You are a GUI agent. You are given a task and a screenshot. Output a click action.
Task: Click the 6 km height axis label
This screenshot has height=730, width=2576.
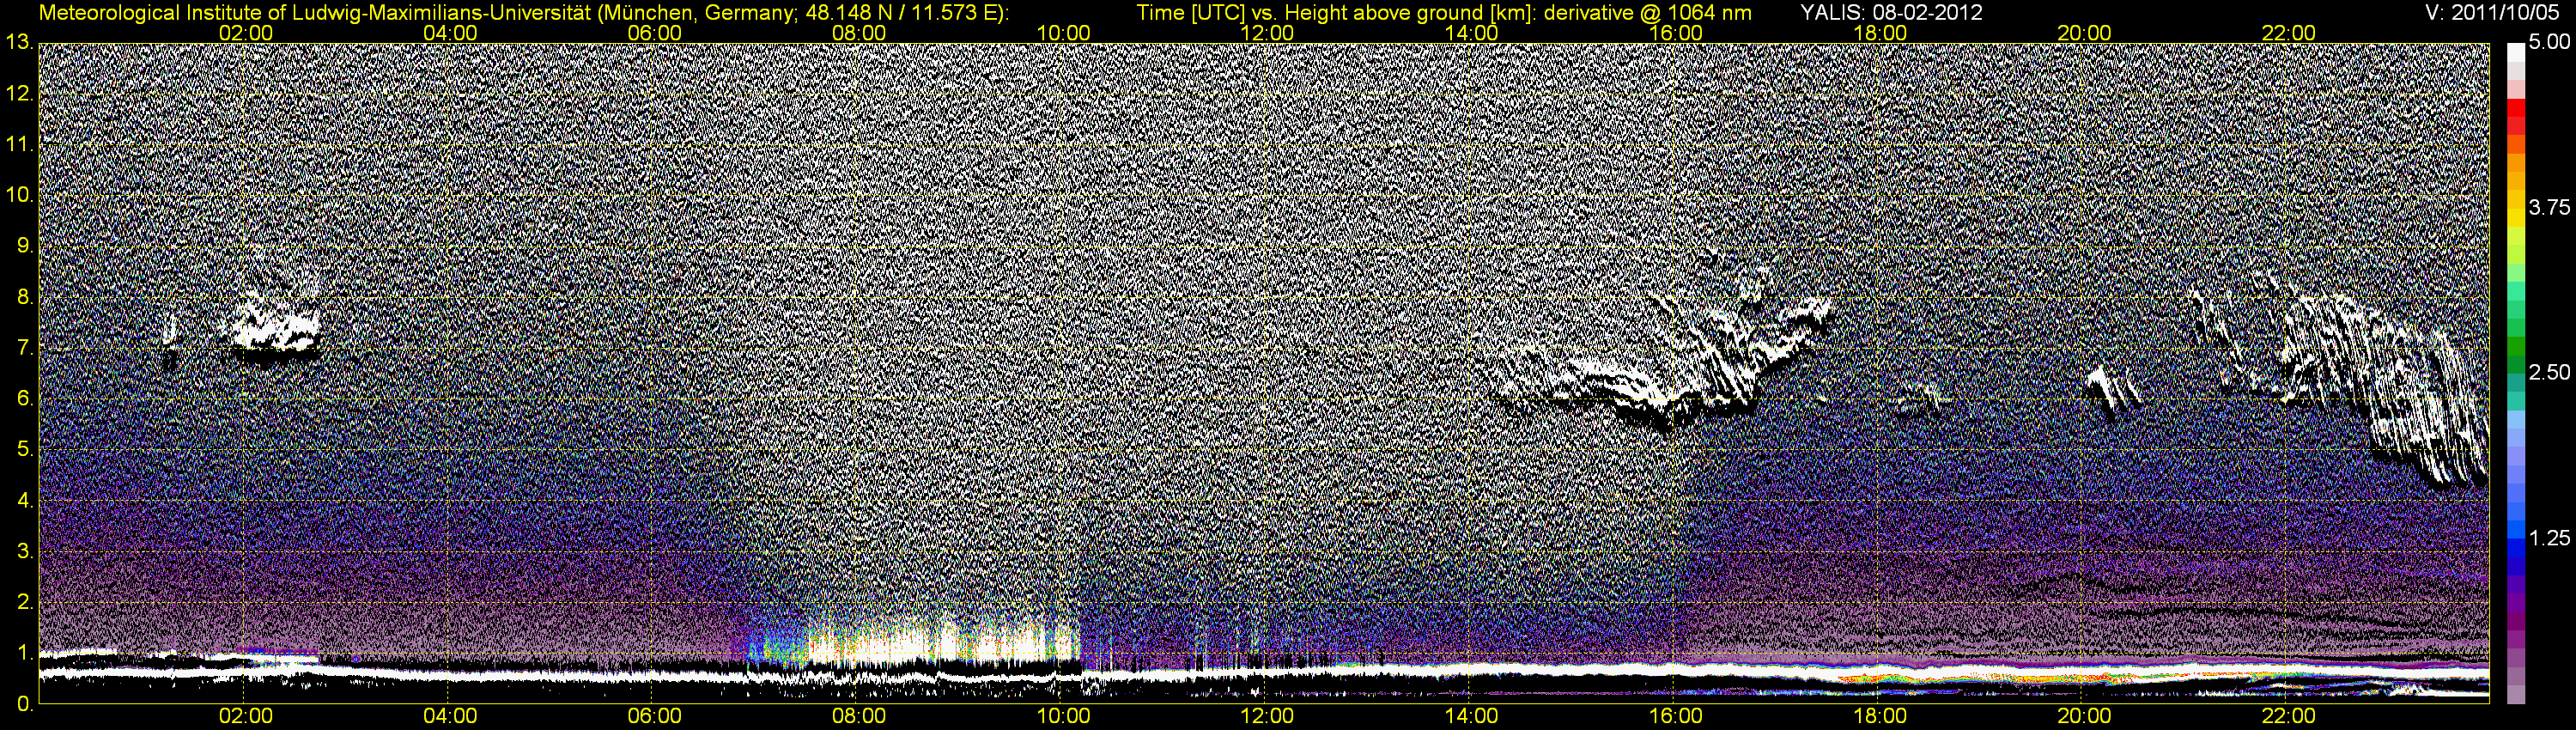(25, 399)
